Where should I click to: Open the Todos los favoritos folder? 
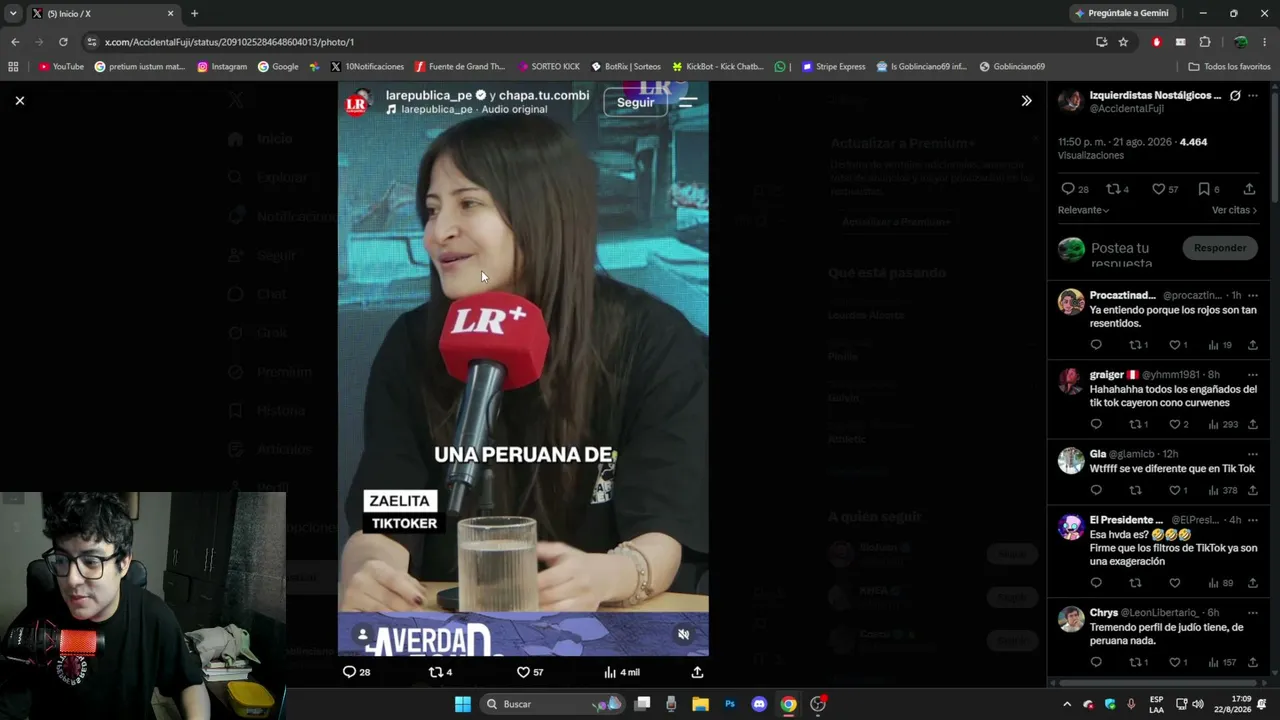click(x=1229, y=67)
